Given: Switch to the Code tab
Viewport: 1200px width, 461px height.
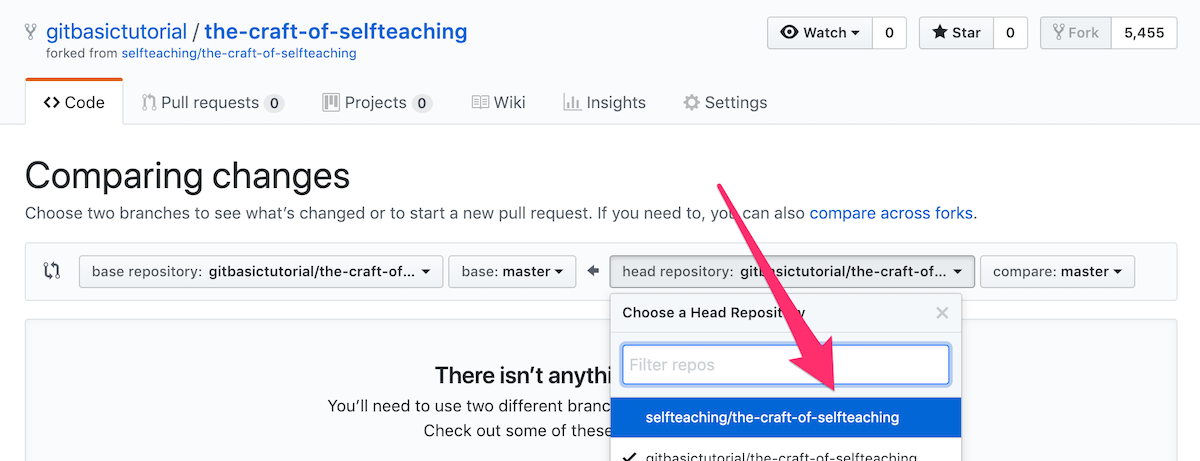Looking at the screenshot, I should coord(74,102).
